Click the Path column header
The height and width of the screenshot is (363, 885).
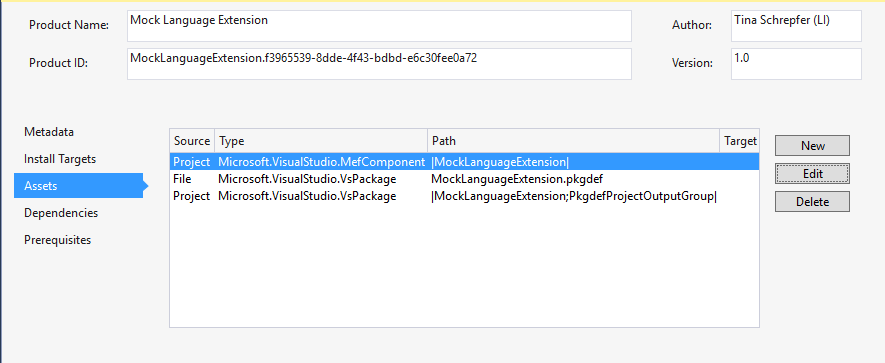coord(573,141)
